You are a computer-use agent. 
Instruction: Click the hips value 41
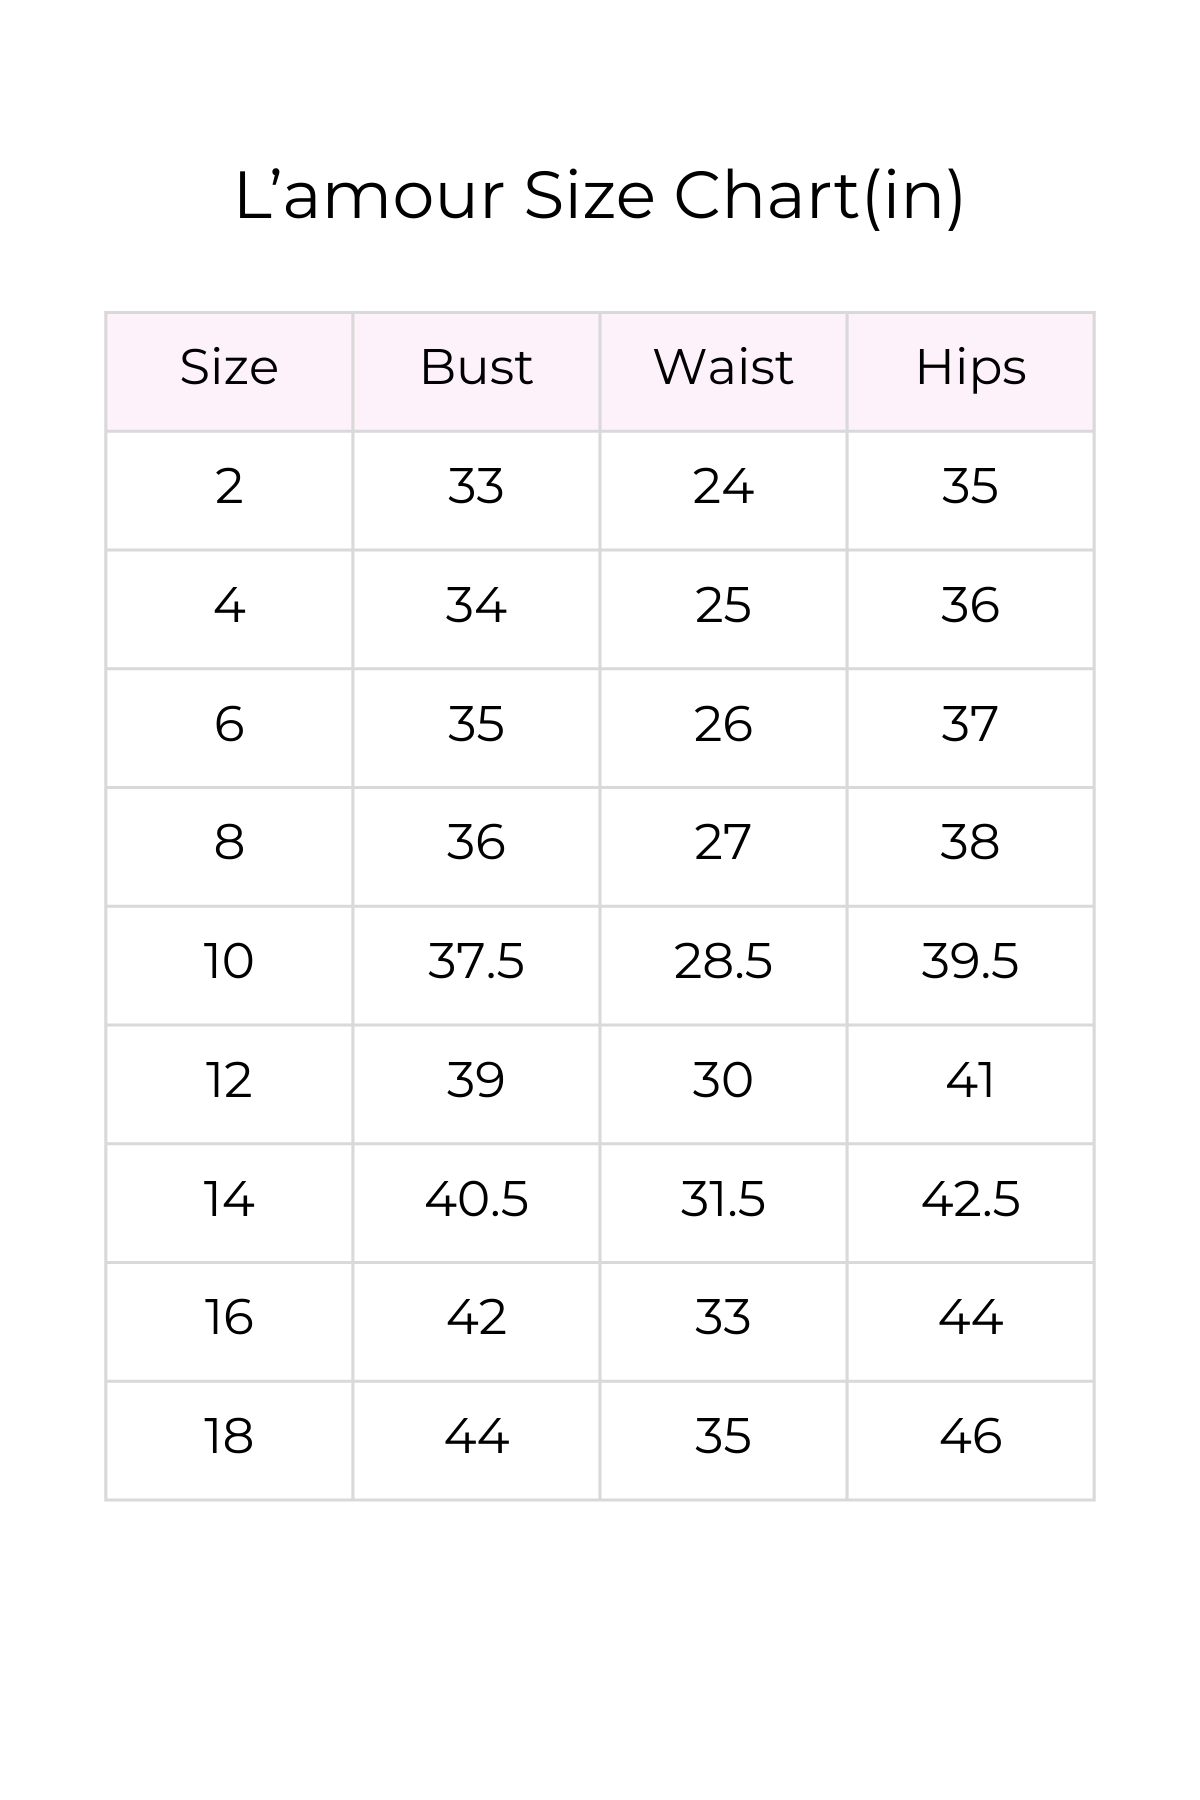(x=970, y=1081)
